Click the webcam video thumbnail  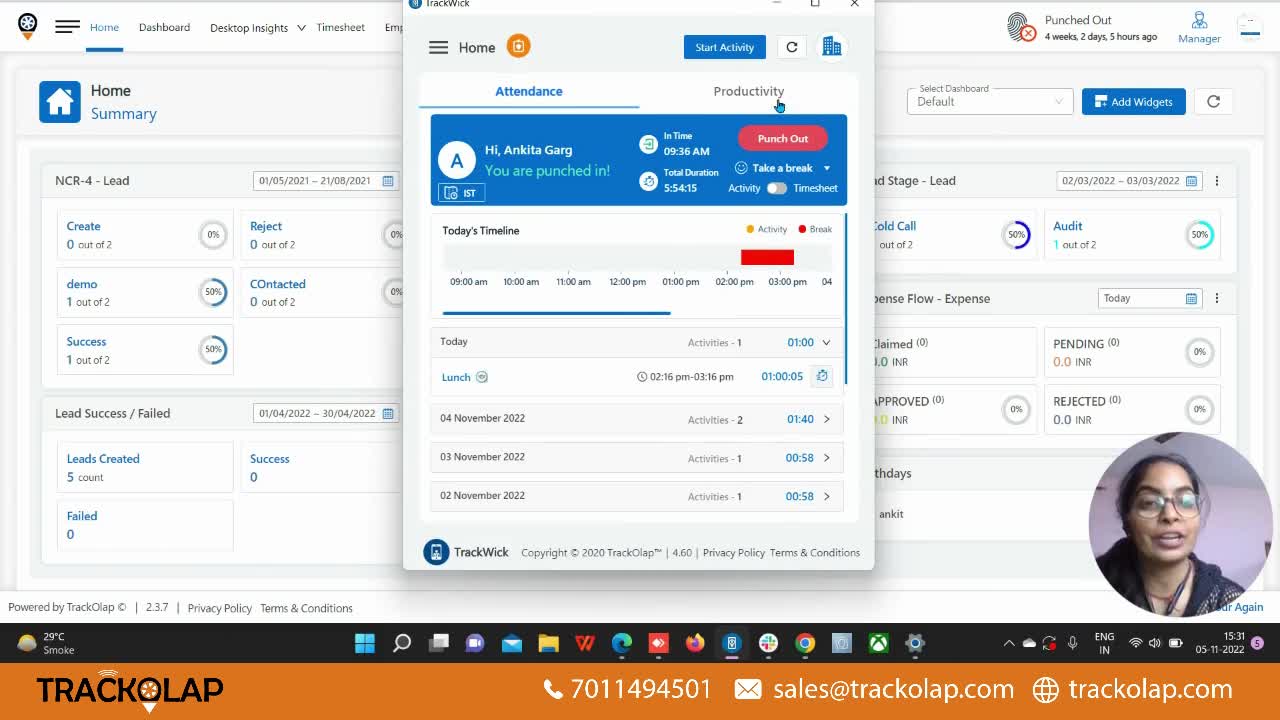point(1179,523)
